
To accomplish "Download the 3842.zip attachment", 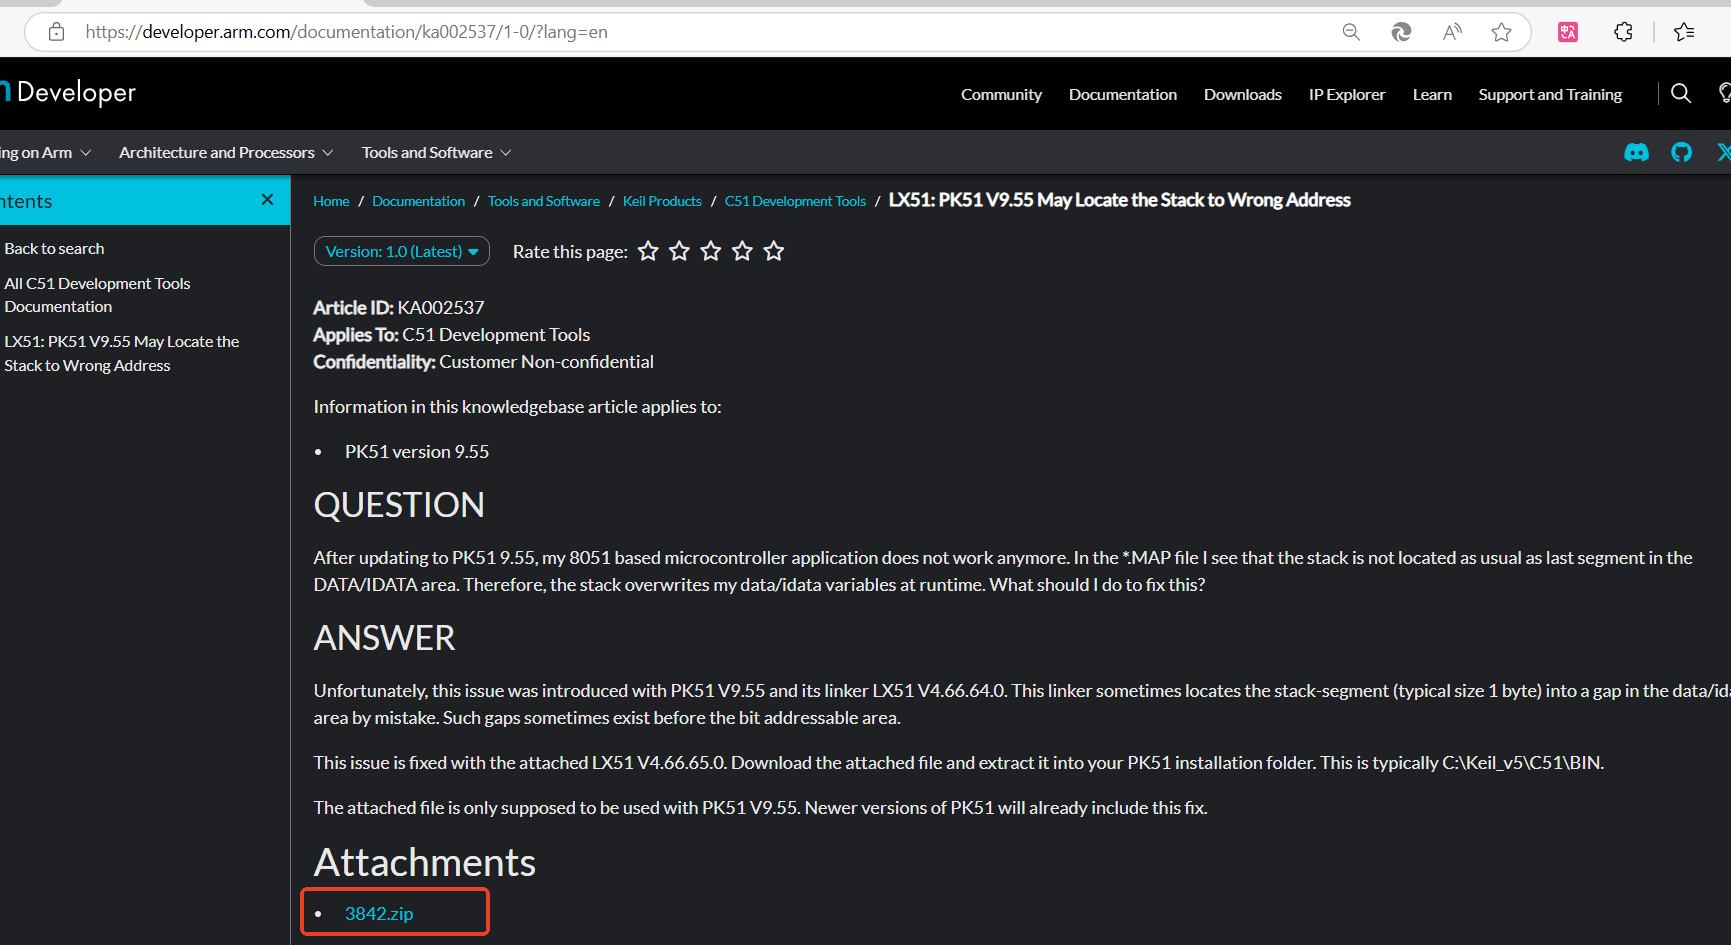I will click(x=379, y=913).
